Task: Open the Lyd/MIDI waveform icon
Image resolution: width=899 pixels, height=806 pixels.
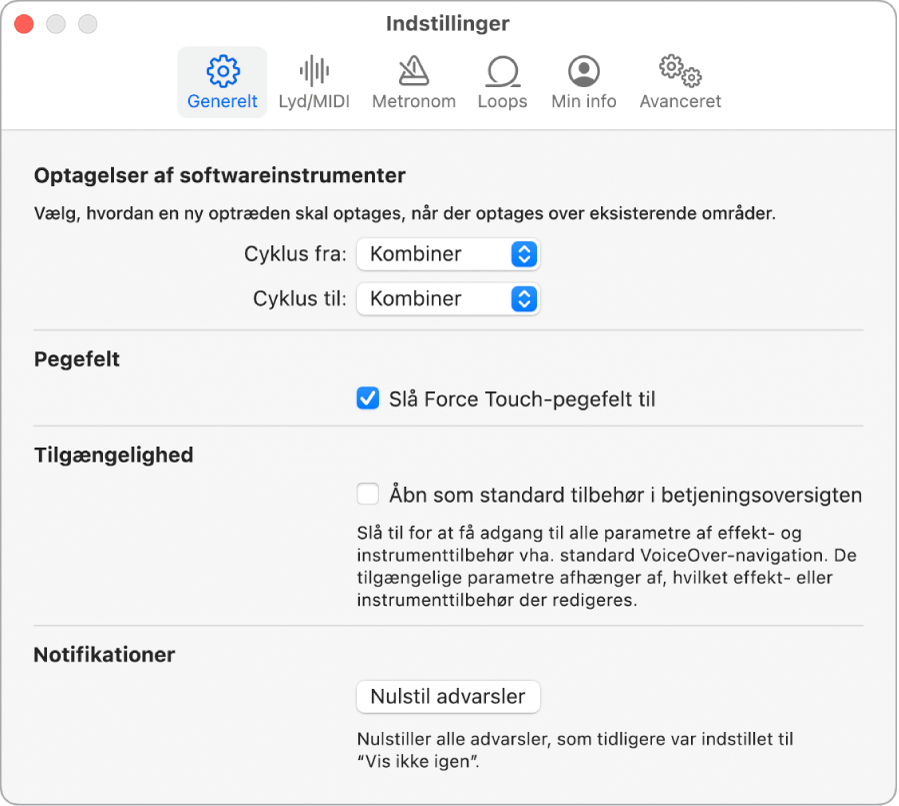Action: [x=314, y=71]
